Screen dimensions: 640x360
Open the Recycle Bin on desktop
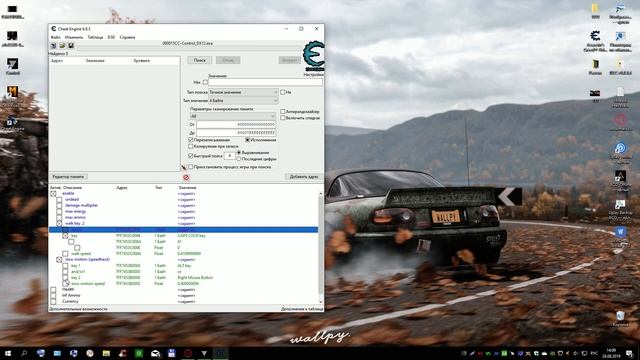[x=620, y=318]
